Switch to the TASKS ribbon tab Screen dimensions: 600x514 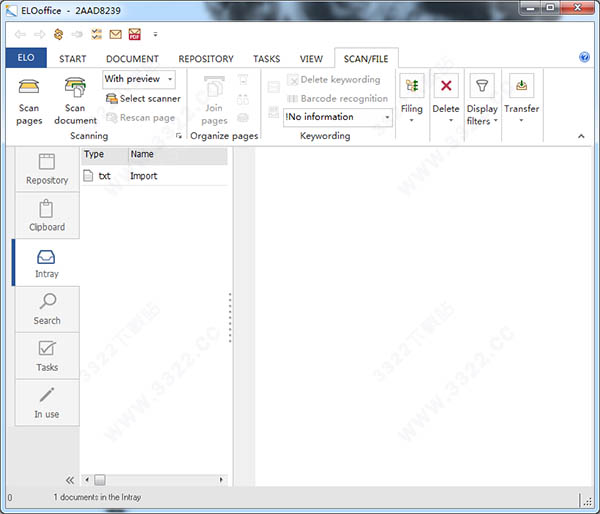266,59
